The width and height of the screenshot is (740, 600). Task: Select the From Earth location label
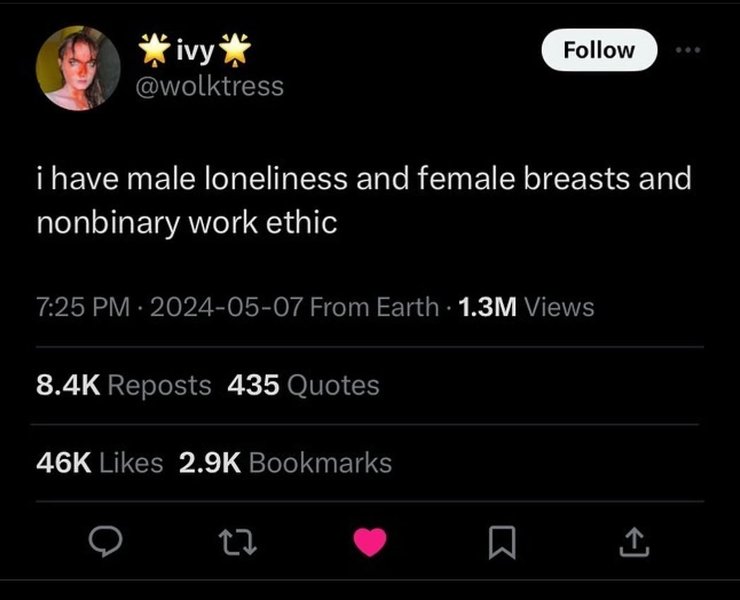pyautogui.click(x=373, y=308)
